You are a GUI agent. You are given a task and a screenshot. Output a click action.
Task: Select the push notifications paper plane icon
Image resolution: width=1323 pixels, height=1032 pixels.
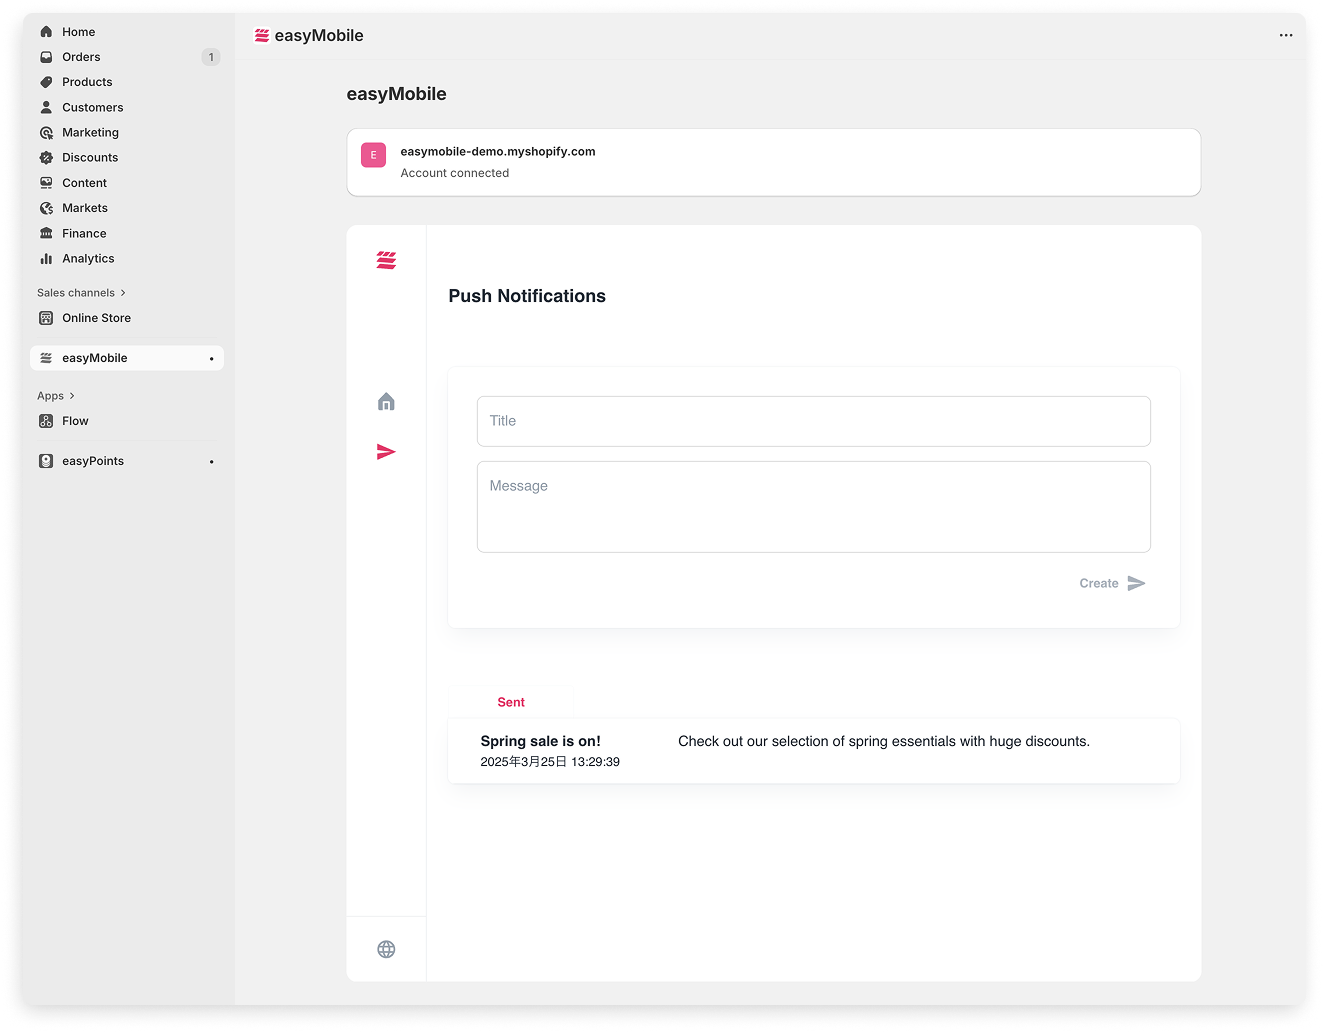pyautogui.click(x=386, y=452)
